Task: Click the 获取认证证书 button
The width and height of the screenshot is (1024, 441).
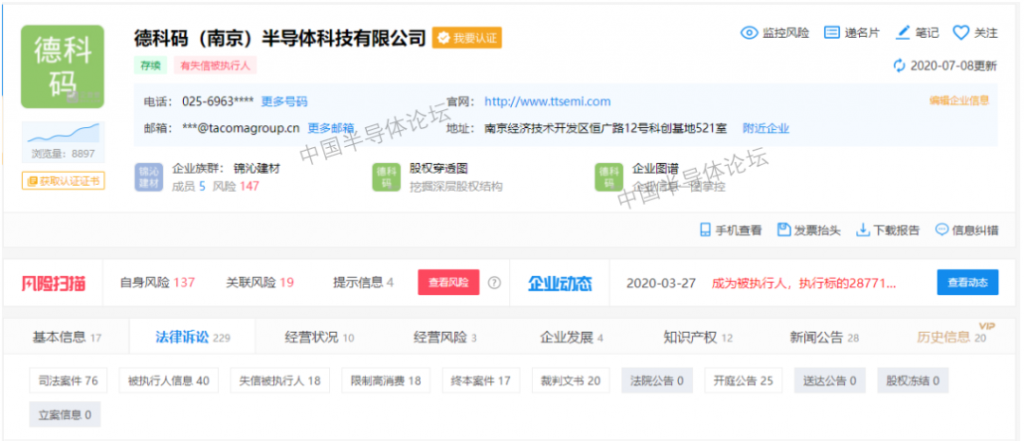Action: [x=63, y=181]
